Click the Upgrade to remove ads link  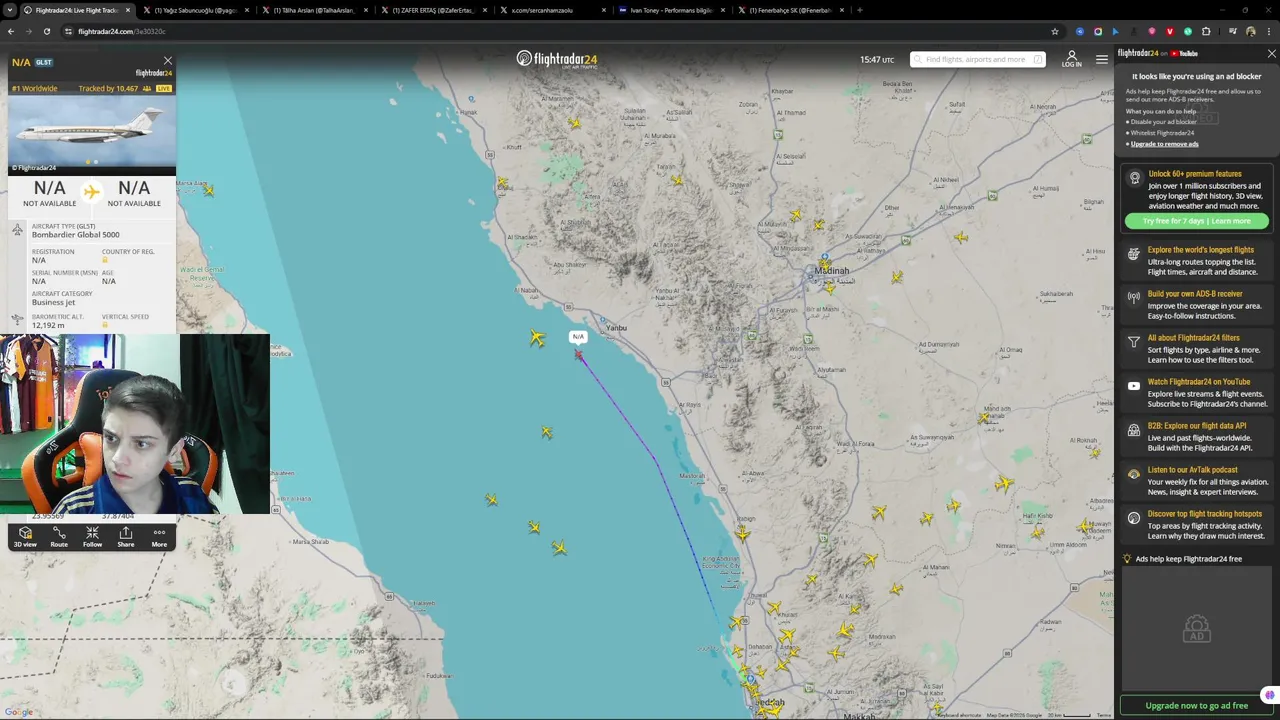pos(1164,144)
